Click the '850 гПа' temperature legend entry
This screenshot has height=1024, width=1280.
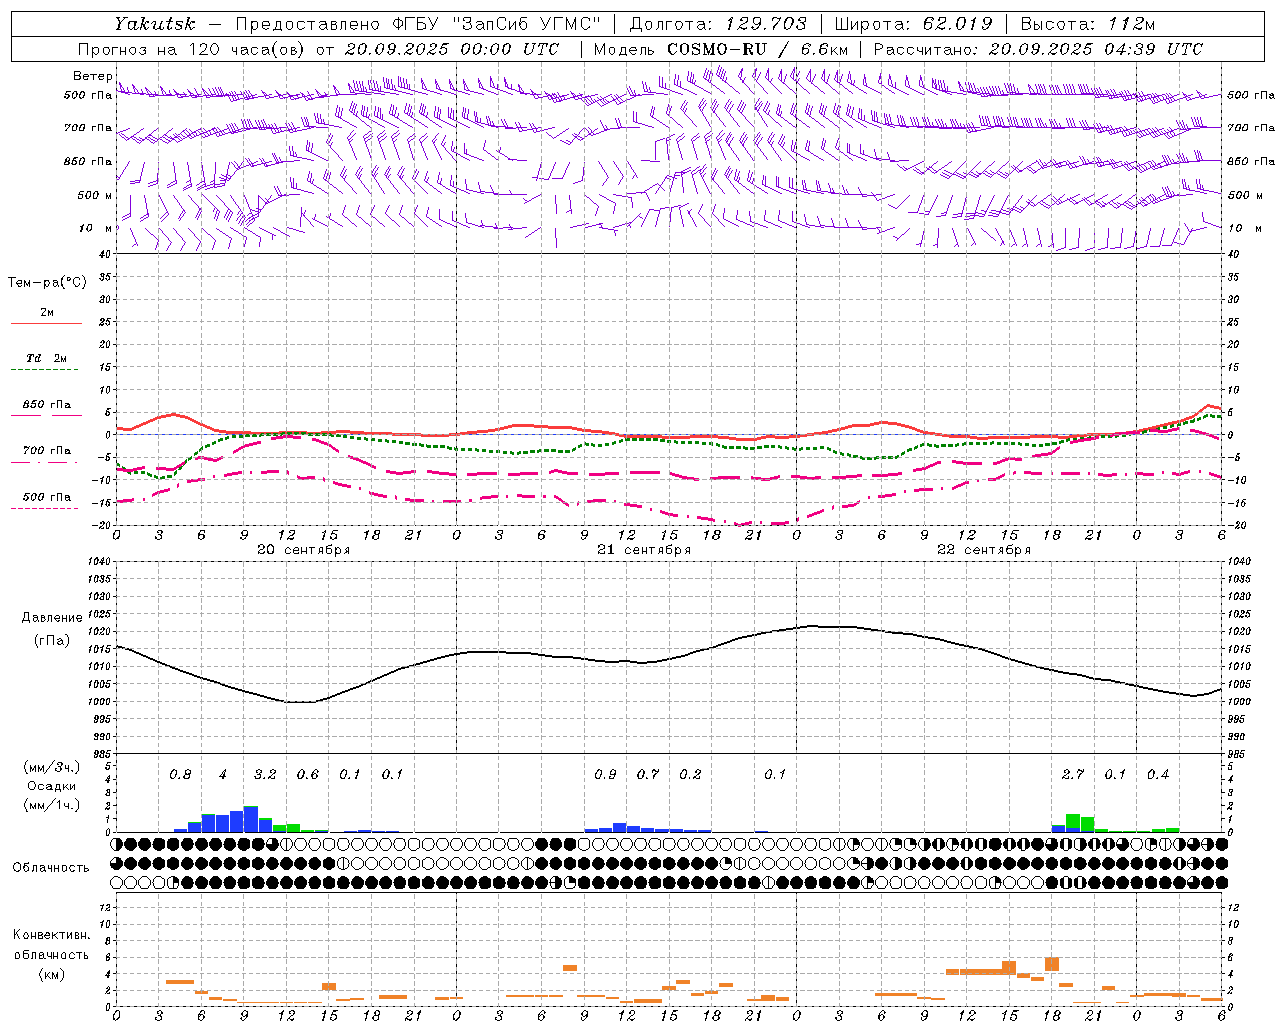47,405
